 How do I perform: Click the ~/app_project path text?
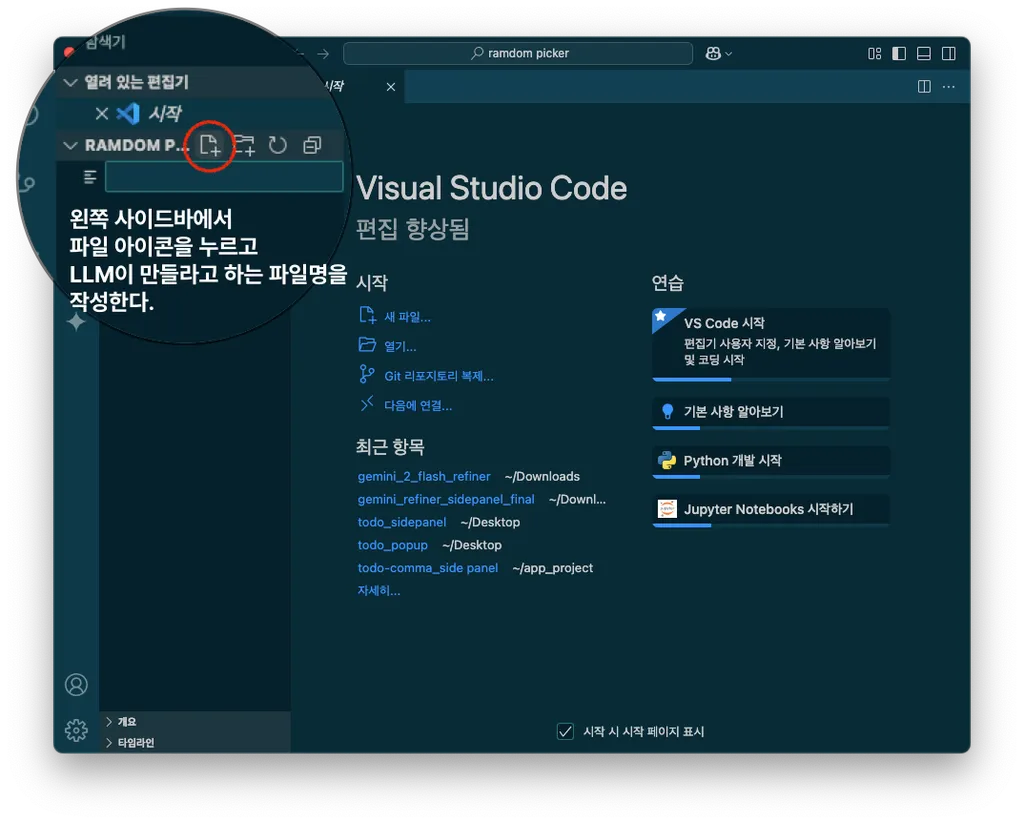tap(552, 568)
